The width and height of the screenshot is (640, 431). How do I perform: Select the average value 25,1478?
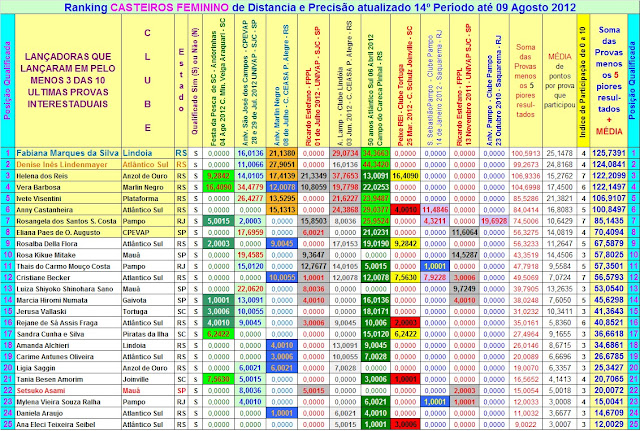pos(560,153)
